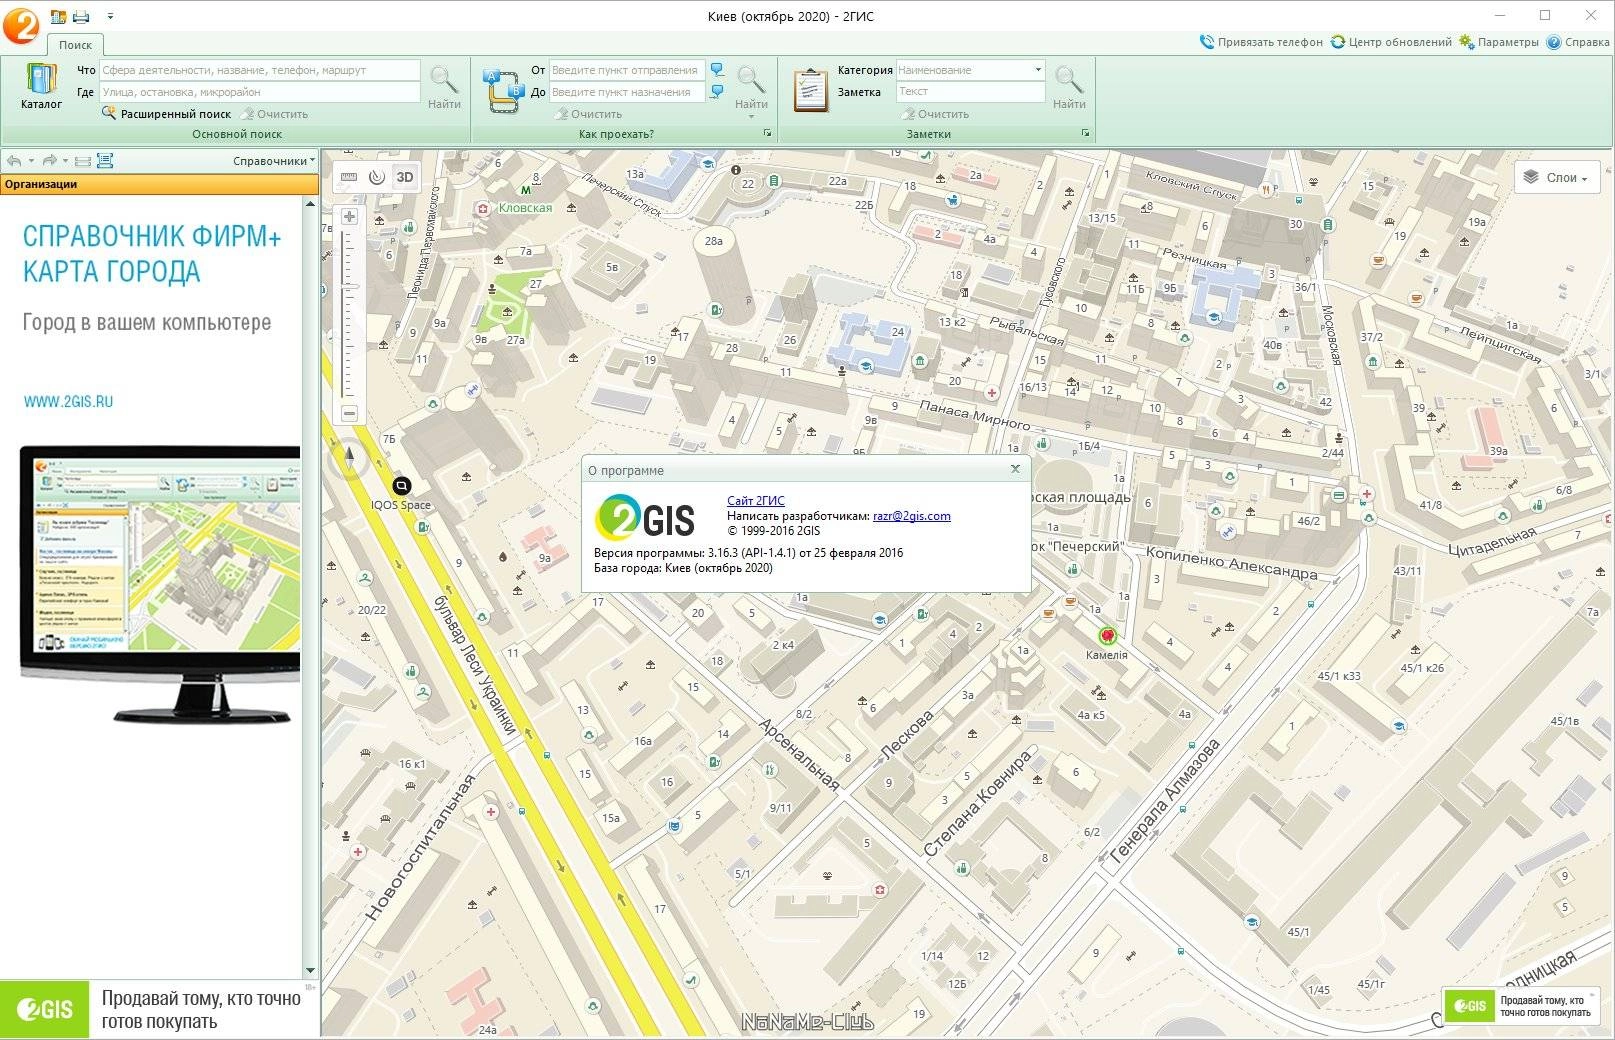
Task: Select the ruler measurement tool on map
Action: (348, 177)
